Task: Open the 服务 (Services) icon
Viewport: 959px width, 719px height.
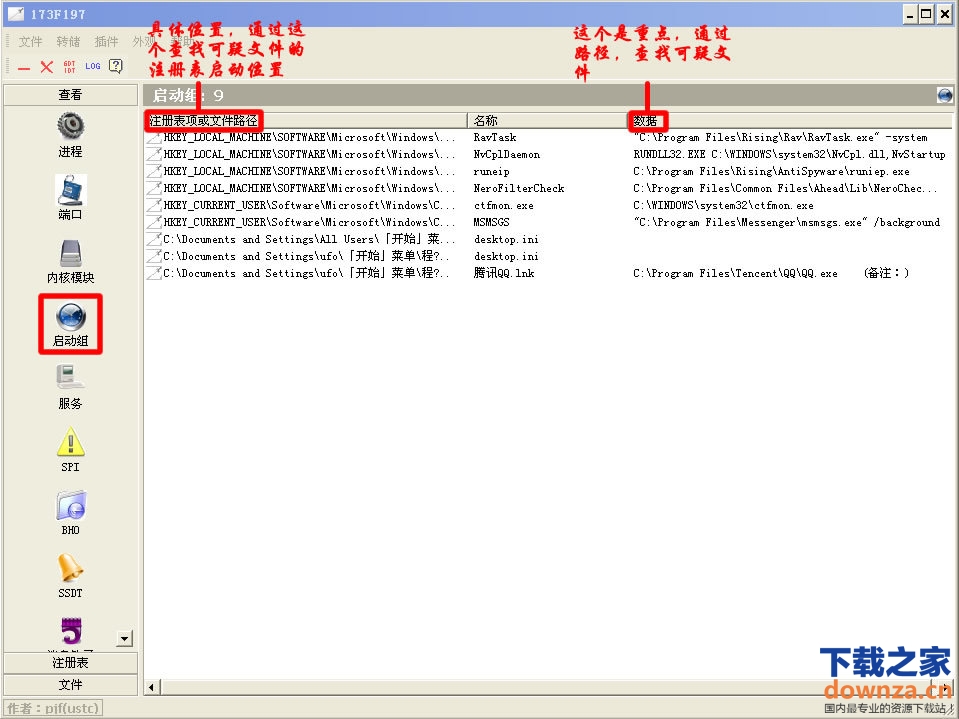Action: tap(70, 378)
